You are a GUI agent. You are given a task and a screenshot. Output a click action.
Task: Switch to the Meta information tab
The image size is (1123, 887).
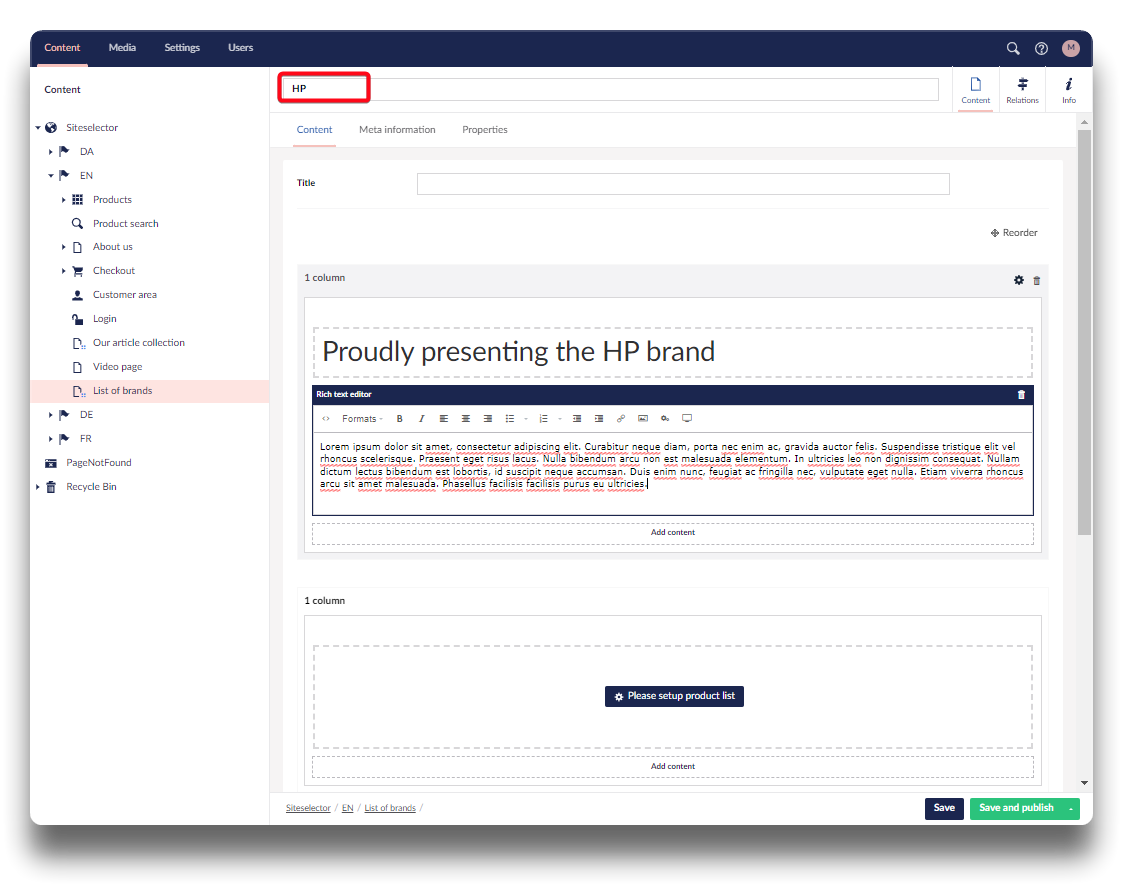(x=397, y=130)
